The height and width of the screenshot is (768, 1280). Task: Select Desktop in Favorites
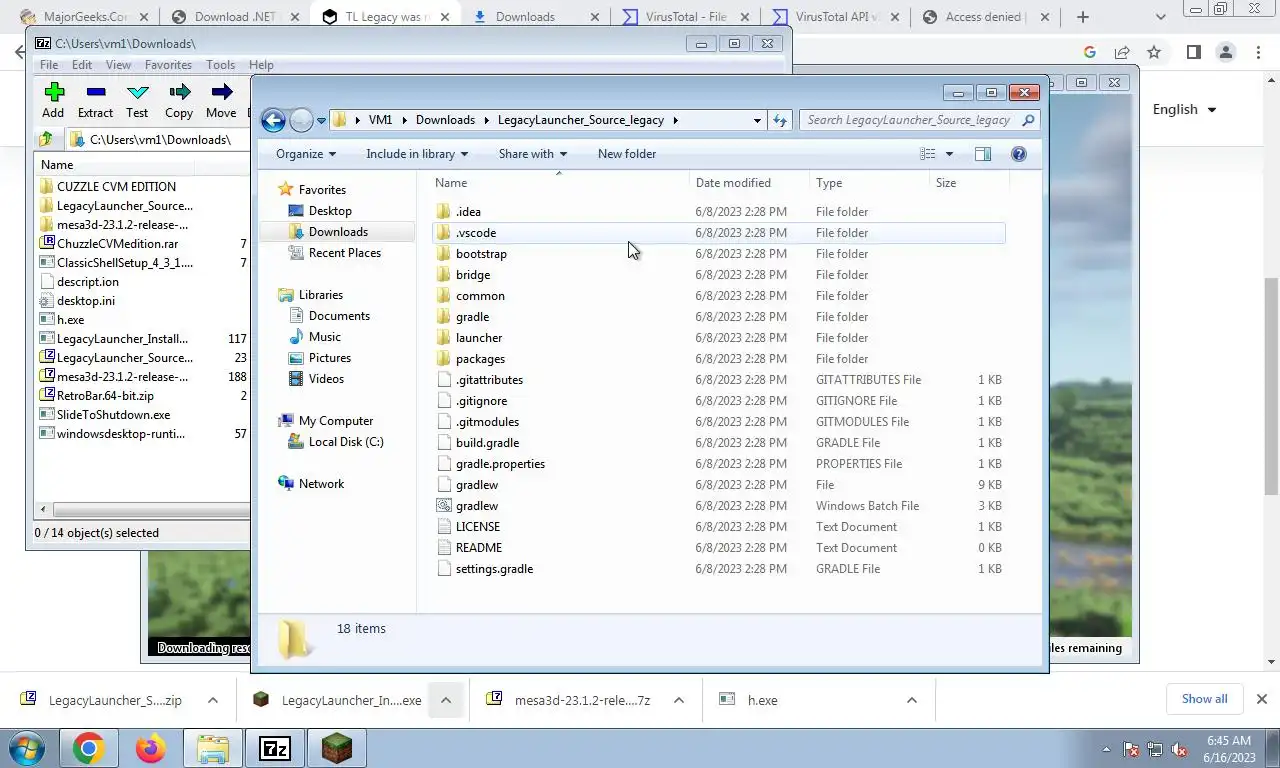point(330,211)
